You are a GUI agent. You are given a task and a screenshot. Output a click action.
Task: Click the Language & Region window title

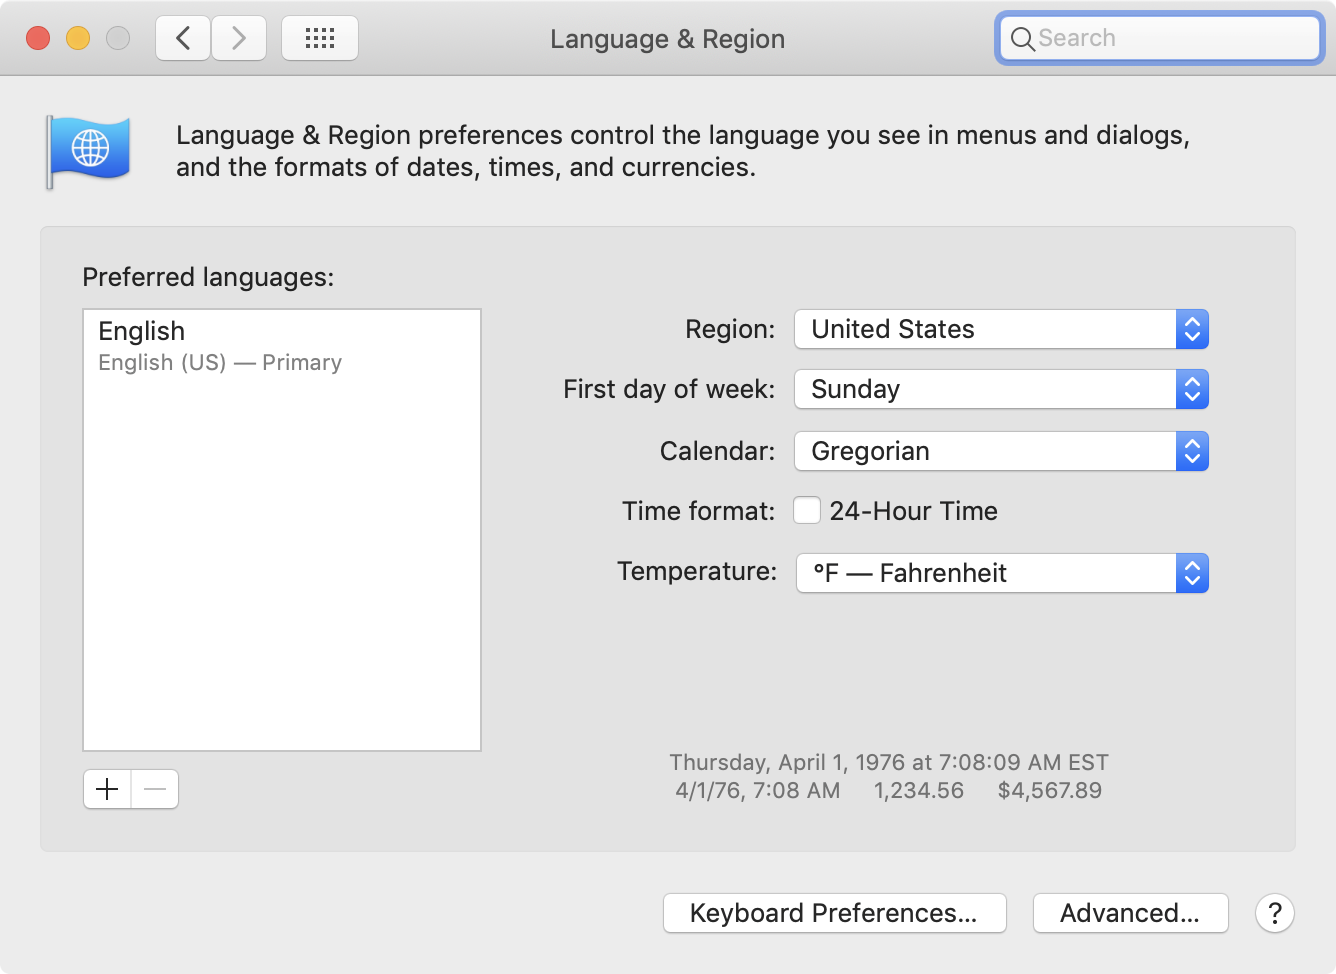[666, 39]
